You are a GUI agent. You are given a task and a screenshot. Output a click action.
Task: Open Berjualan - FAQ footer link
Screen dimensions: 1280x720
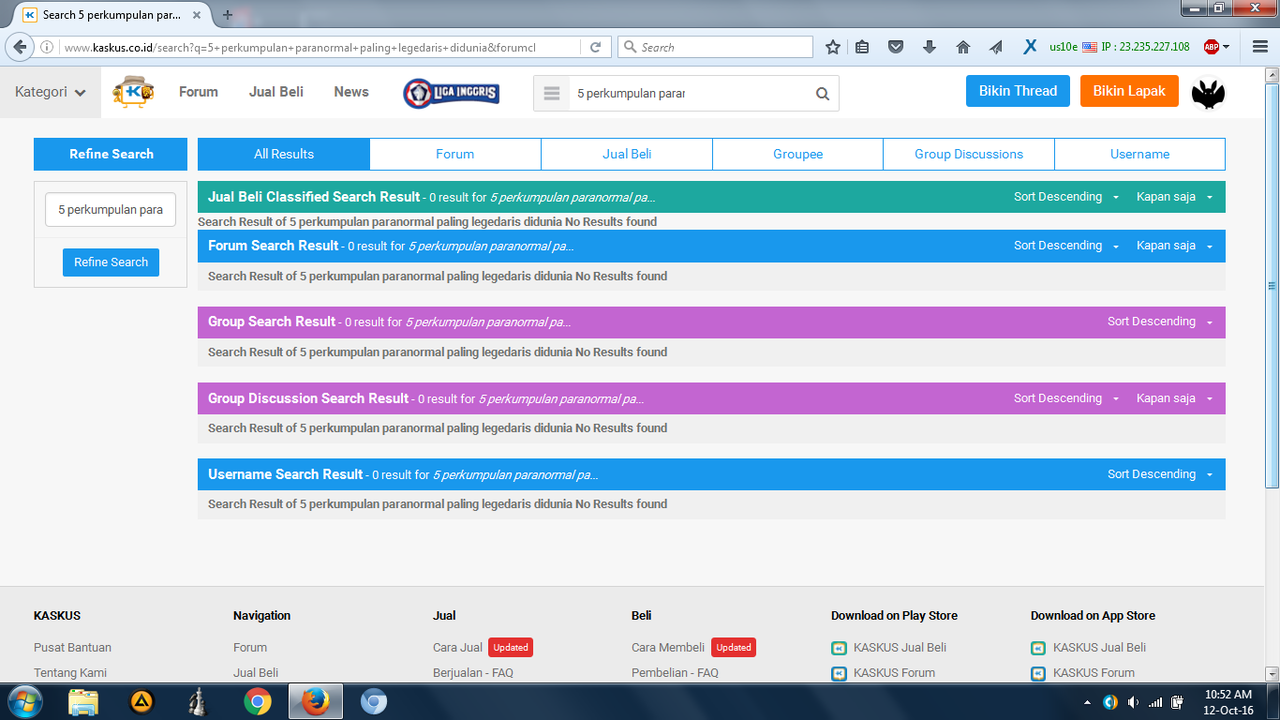(x=473, y=673)
